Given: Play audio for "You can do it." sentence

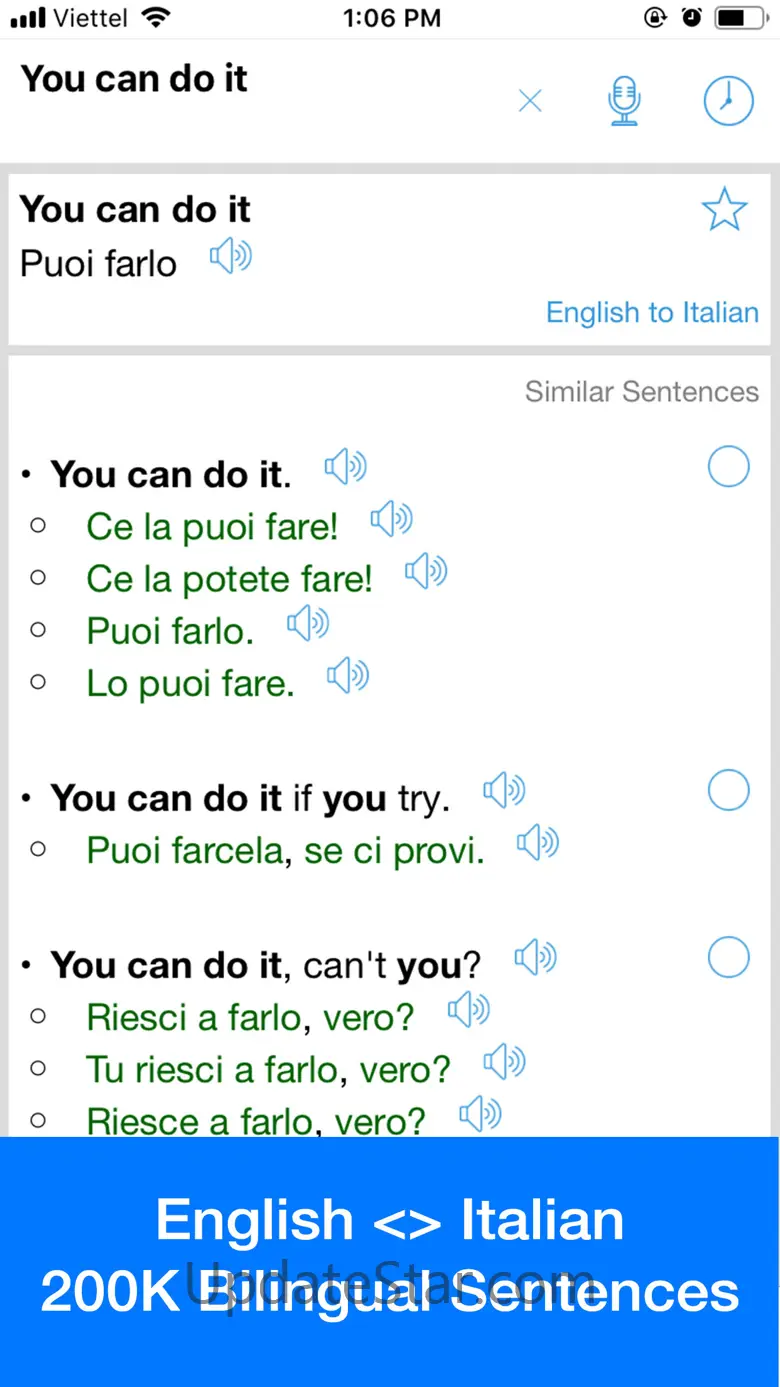Looking at the screenshot, I should [x=346, y=467].
